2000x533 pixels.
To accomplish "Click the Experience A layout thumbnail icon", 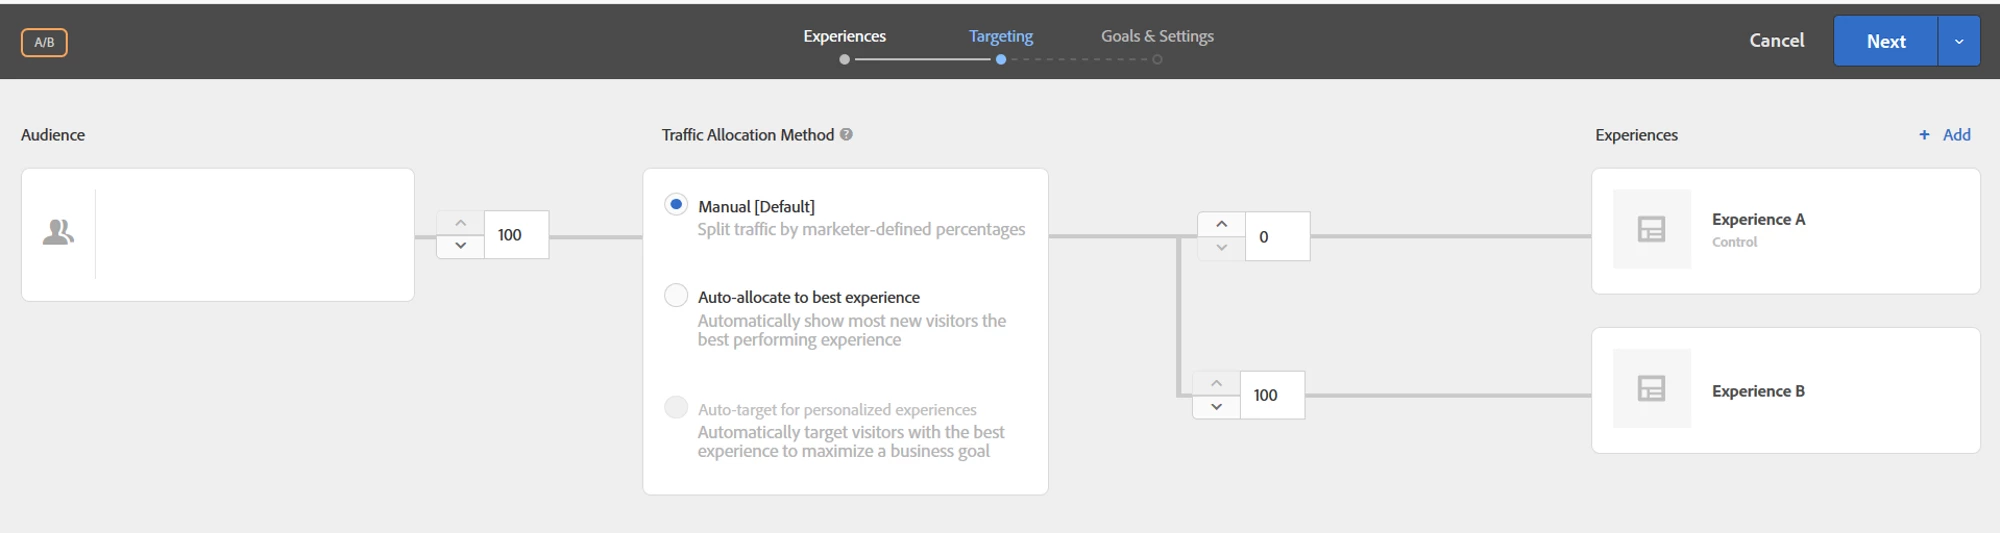I will (x=1651, y=230).
